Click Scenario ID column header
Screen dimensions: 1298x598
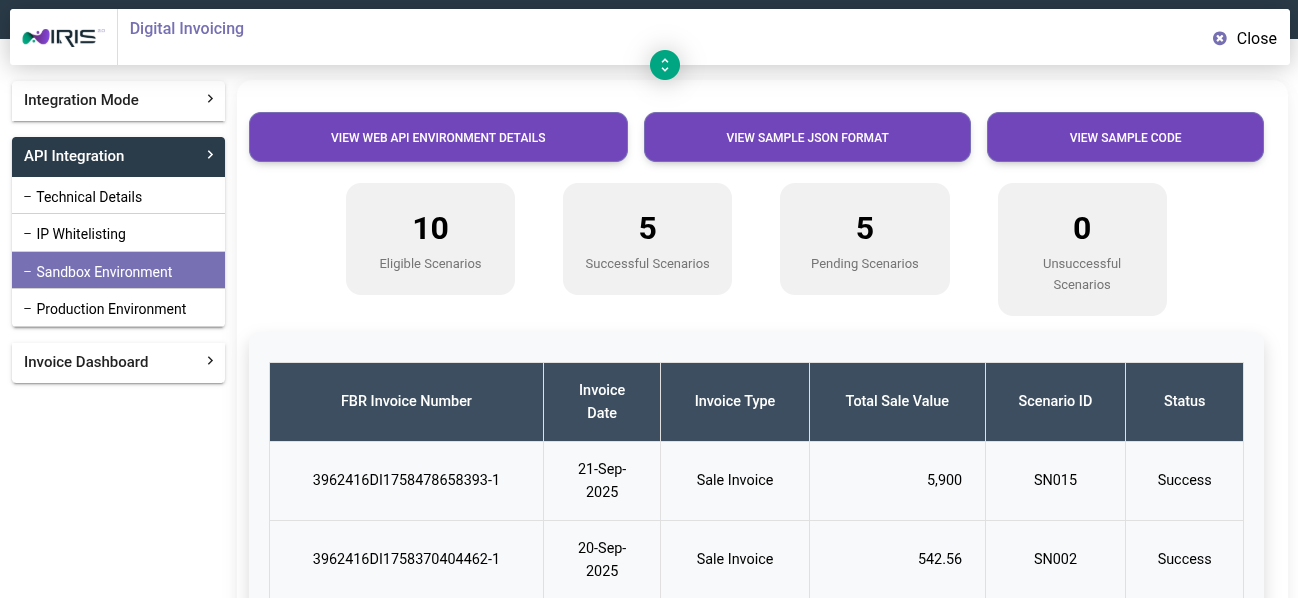[1055, 401]
